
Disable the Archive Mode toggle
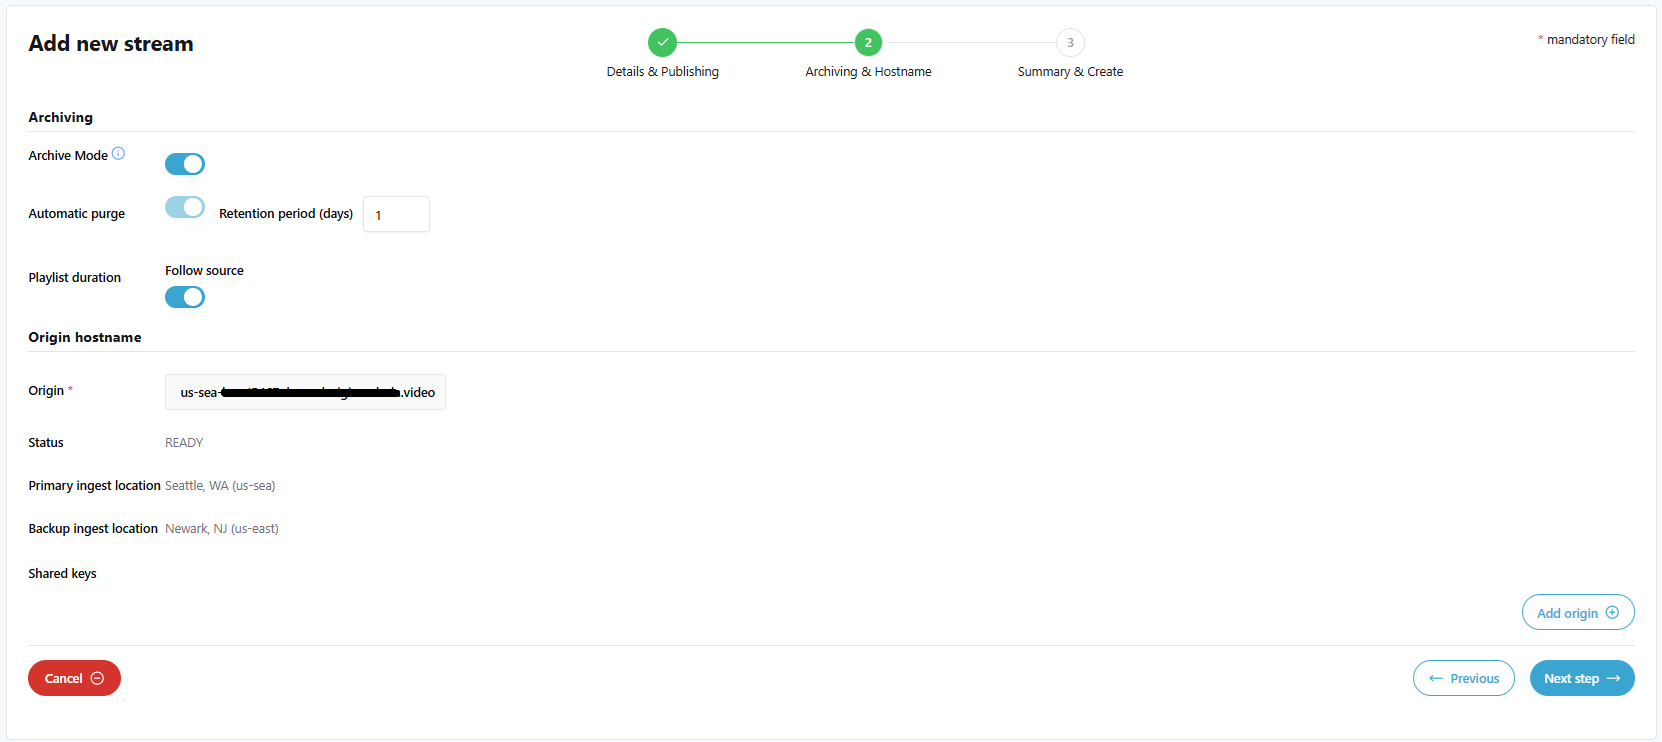[x=185, y=164]
